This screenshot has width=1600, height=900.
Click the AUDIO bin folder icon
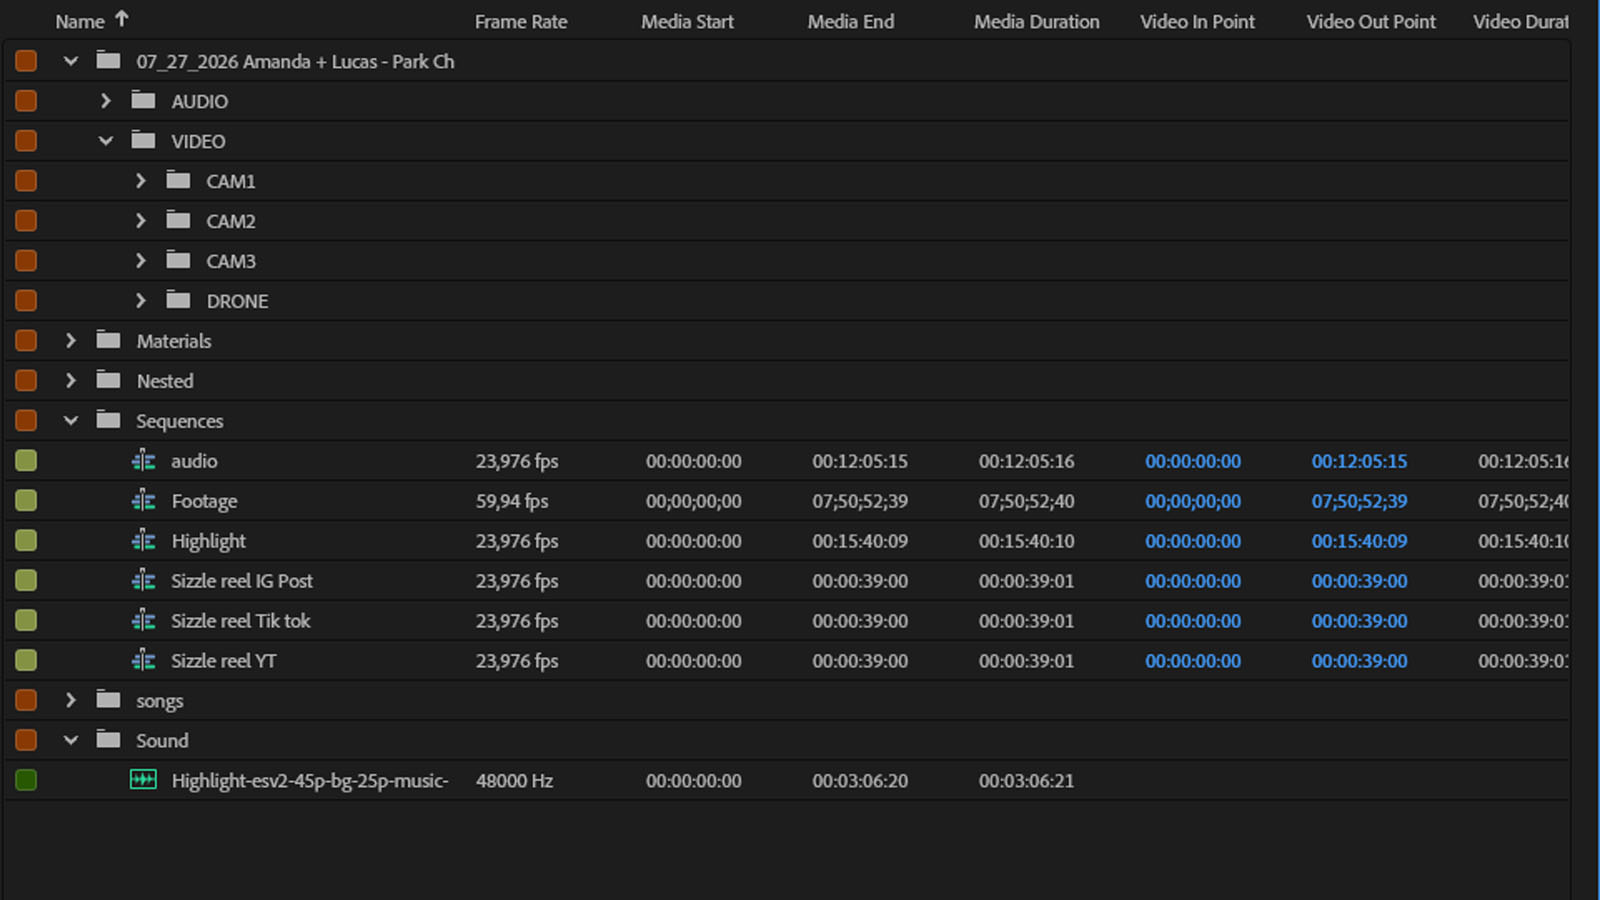[143, 100]
